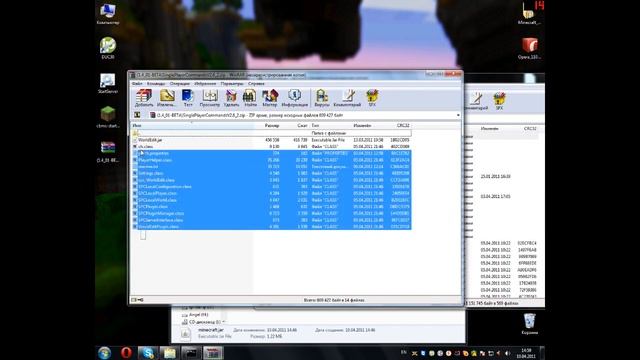Select the SPCLocalConfiguration.class row
This screenshot has height=360, width=640.
point(272,187)
